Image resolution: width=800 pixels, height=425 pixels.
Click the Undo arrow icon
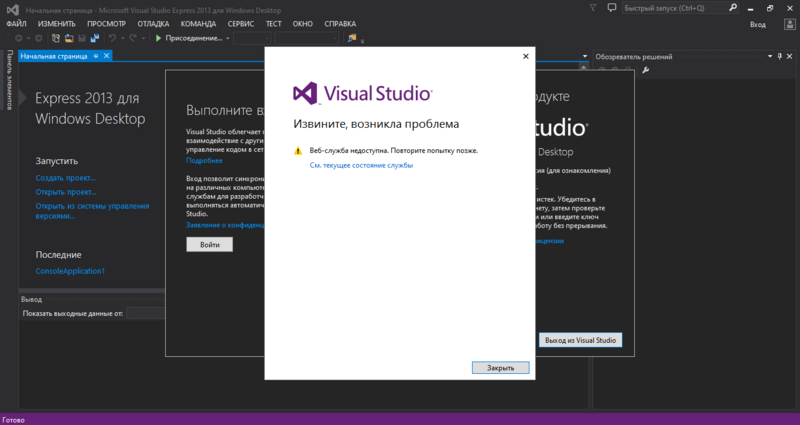pyautogui.click(x=112, y=38)
